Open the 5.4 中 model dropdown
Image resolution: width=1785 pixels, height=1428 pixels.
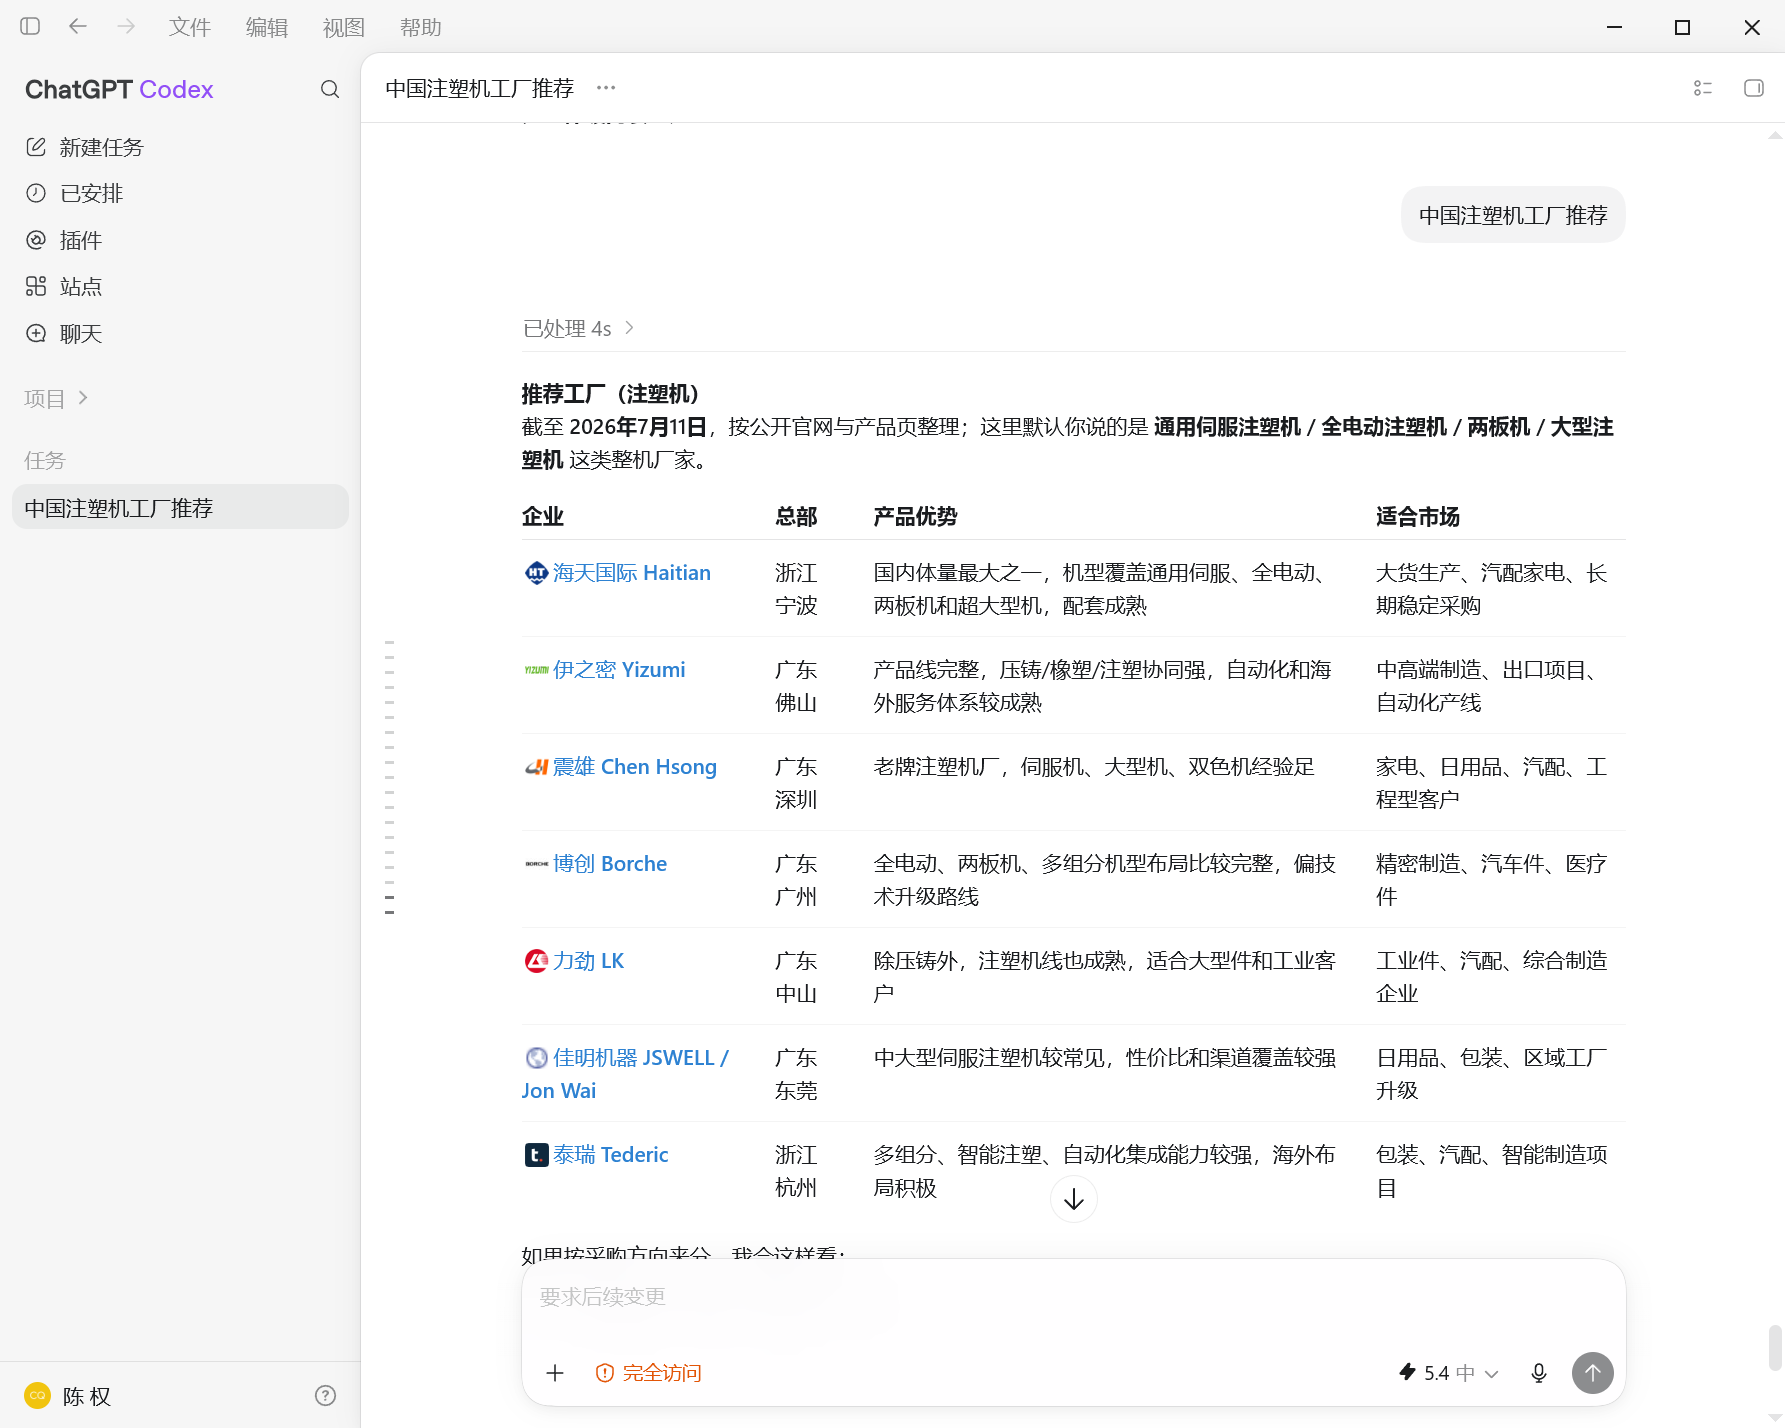point(1449,1373)
